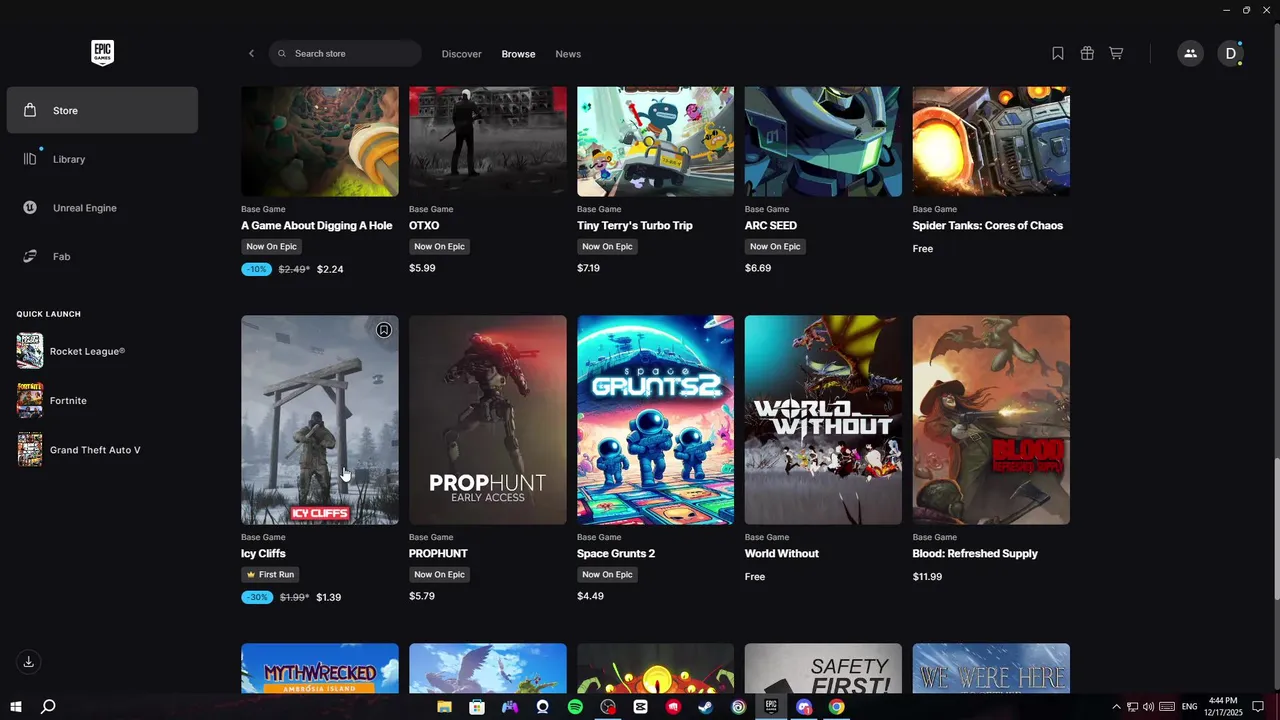Switch to the Browse tab
The width and height of the screenshot is (1280, 720).
518,54
